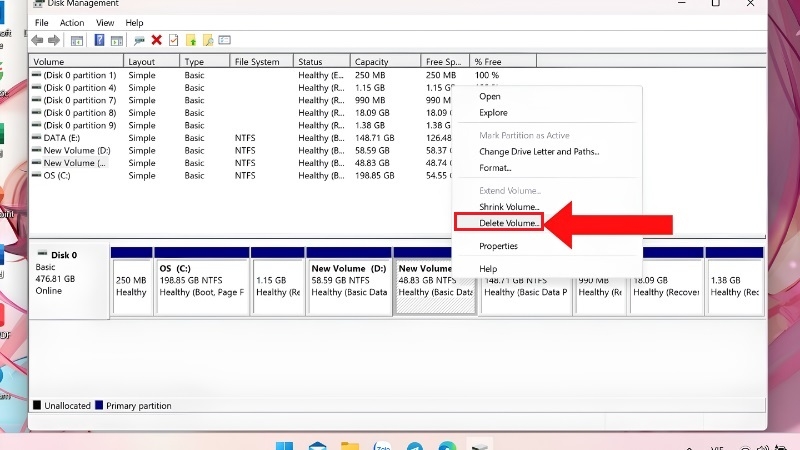Select Change Drive Letter and Paths

click(539, 152)
